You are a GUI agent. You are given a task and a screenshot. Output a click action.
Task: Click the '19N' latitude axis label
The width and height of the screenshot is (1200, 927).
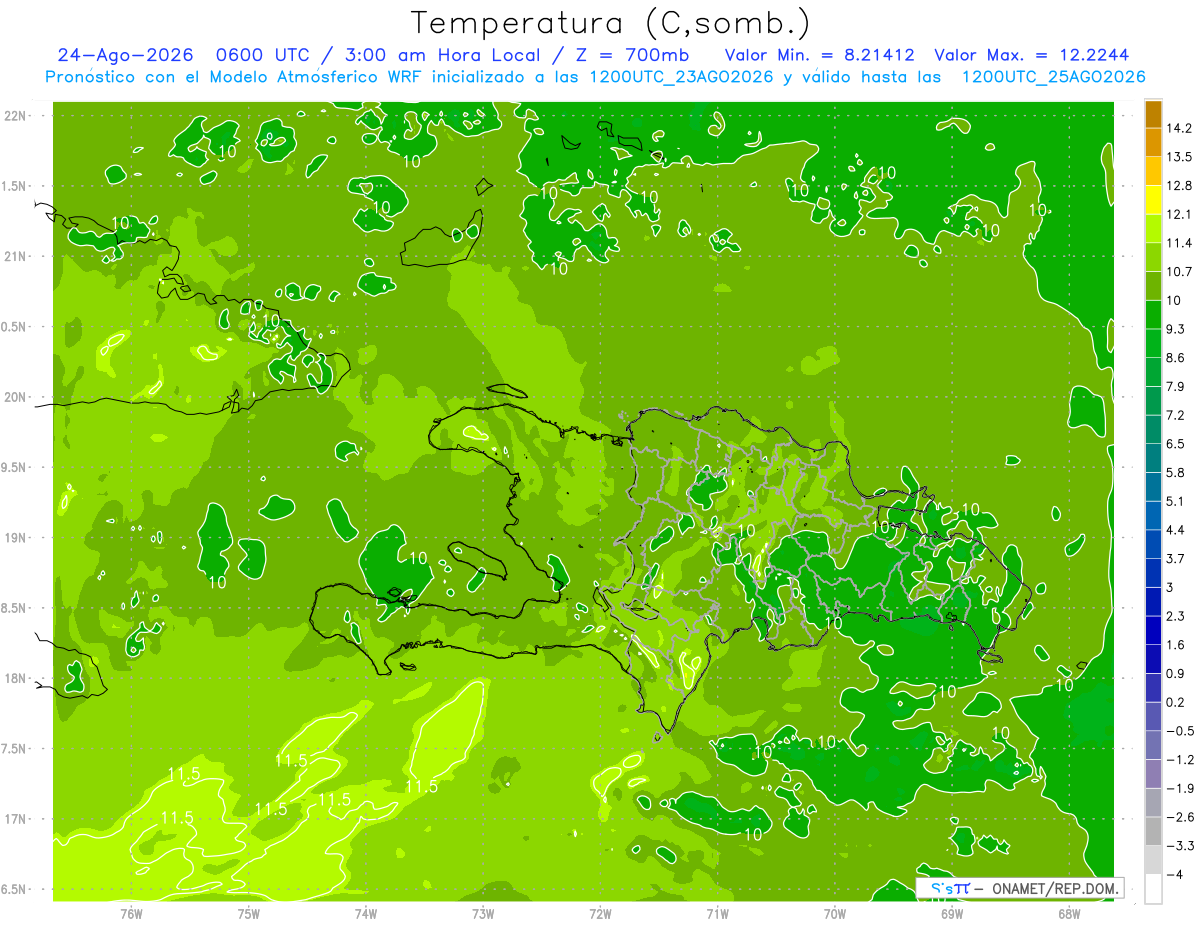pos(14,538)
